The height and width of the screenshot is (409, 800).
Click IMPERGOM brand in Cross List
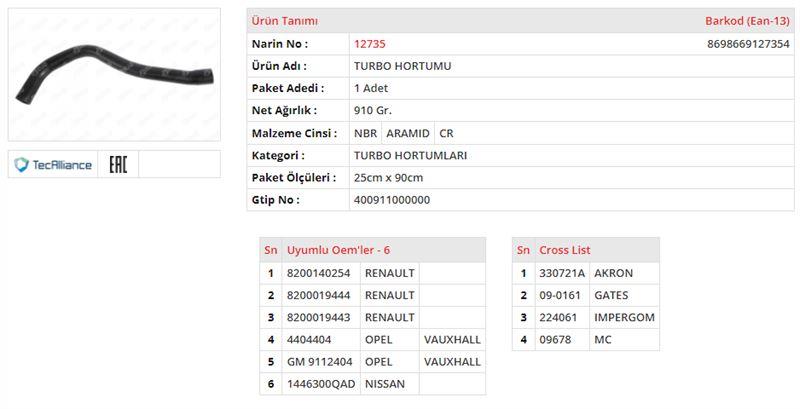pos(624,317)
